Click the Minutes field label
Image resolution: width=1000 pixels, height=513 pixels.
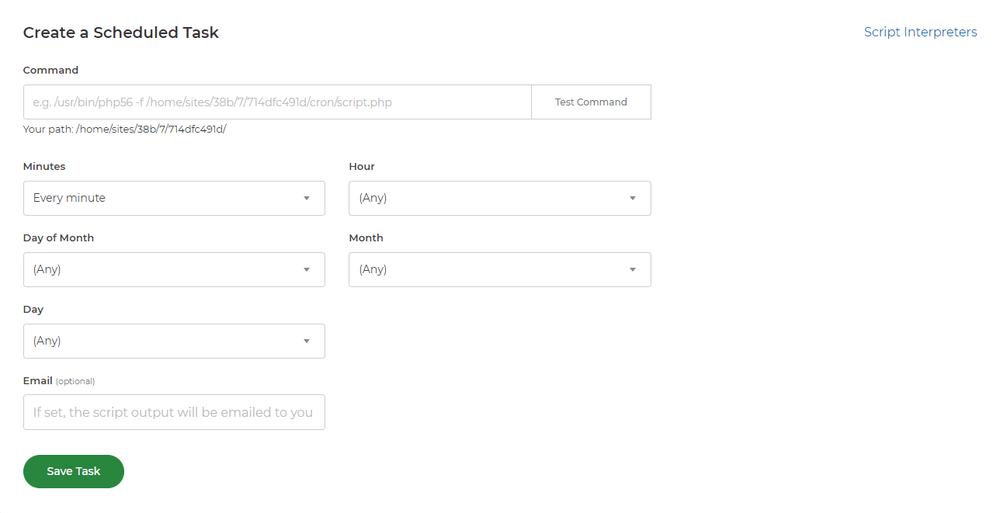coord(44,167)
